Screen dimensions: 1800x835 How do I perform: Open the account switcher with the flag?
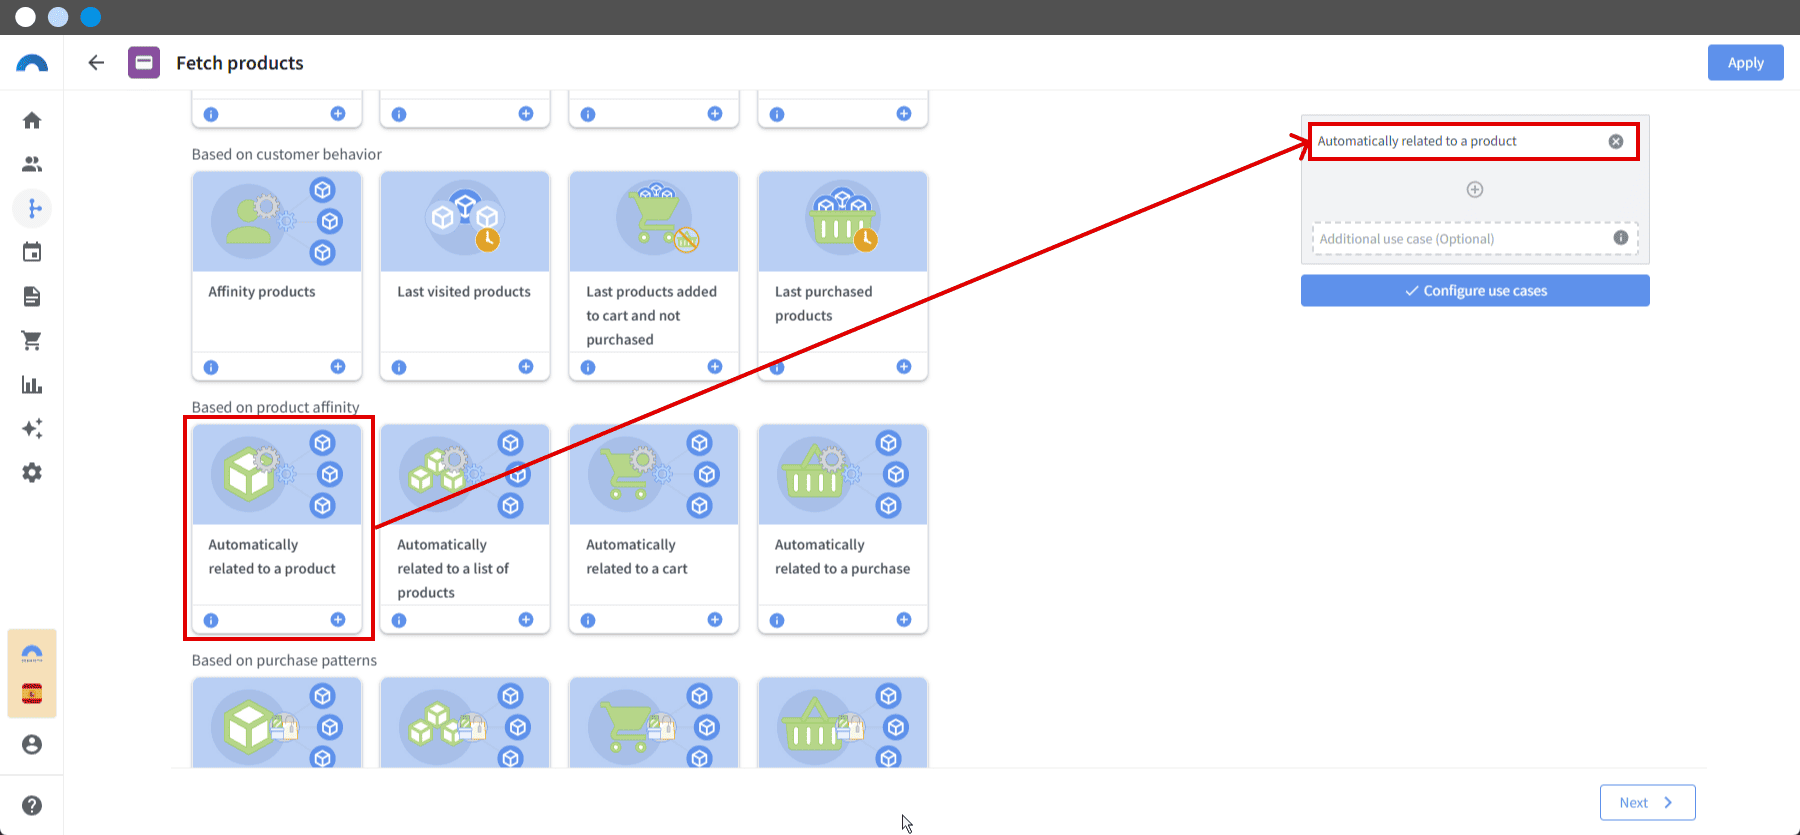[x=32, y=673]
